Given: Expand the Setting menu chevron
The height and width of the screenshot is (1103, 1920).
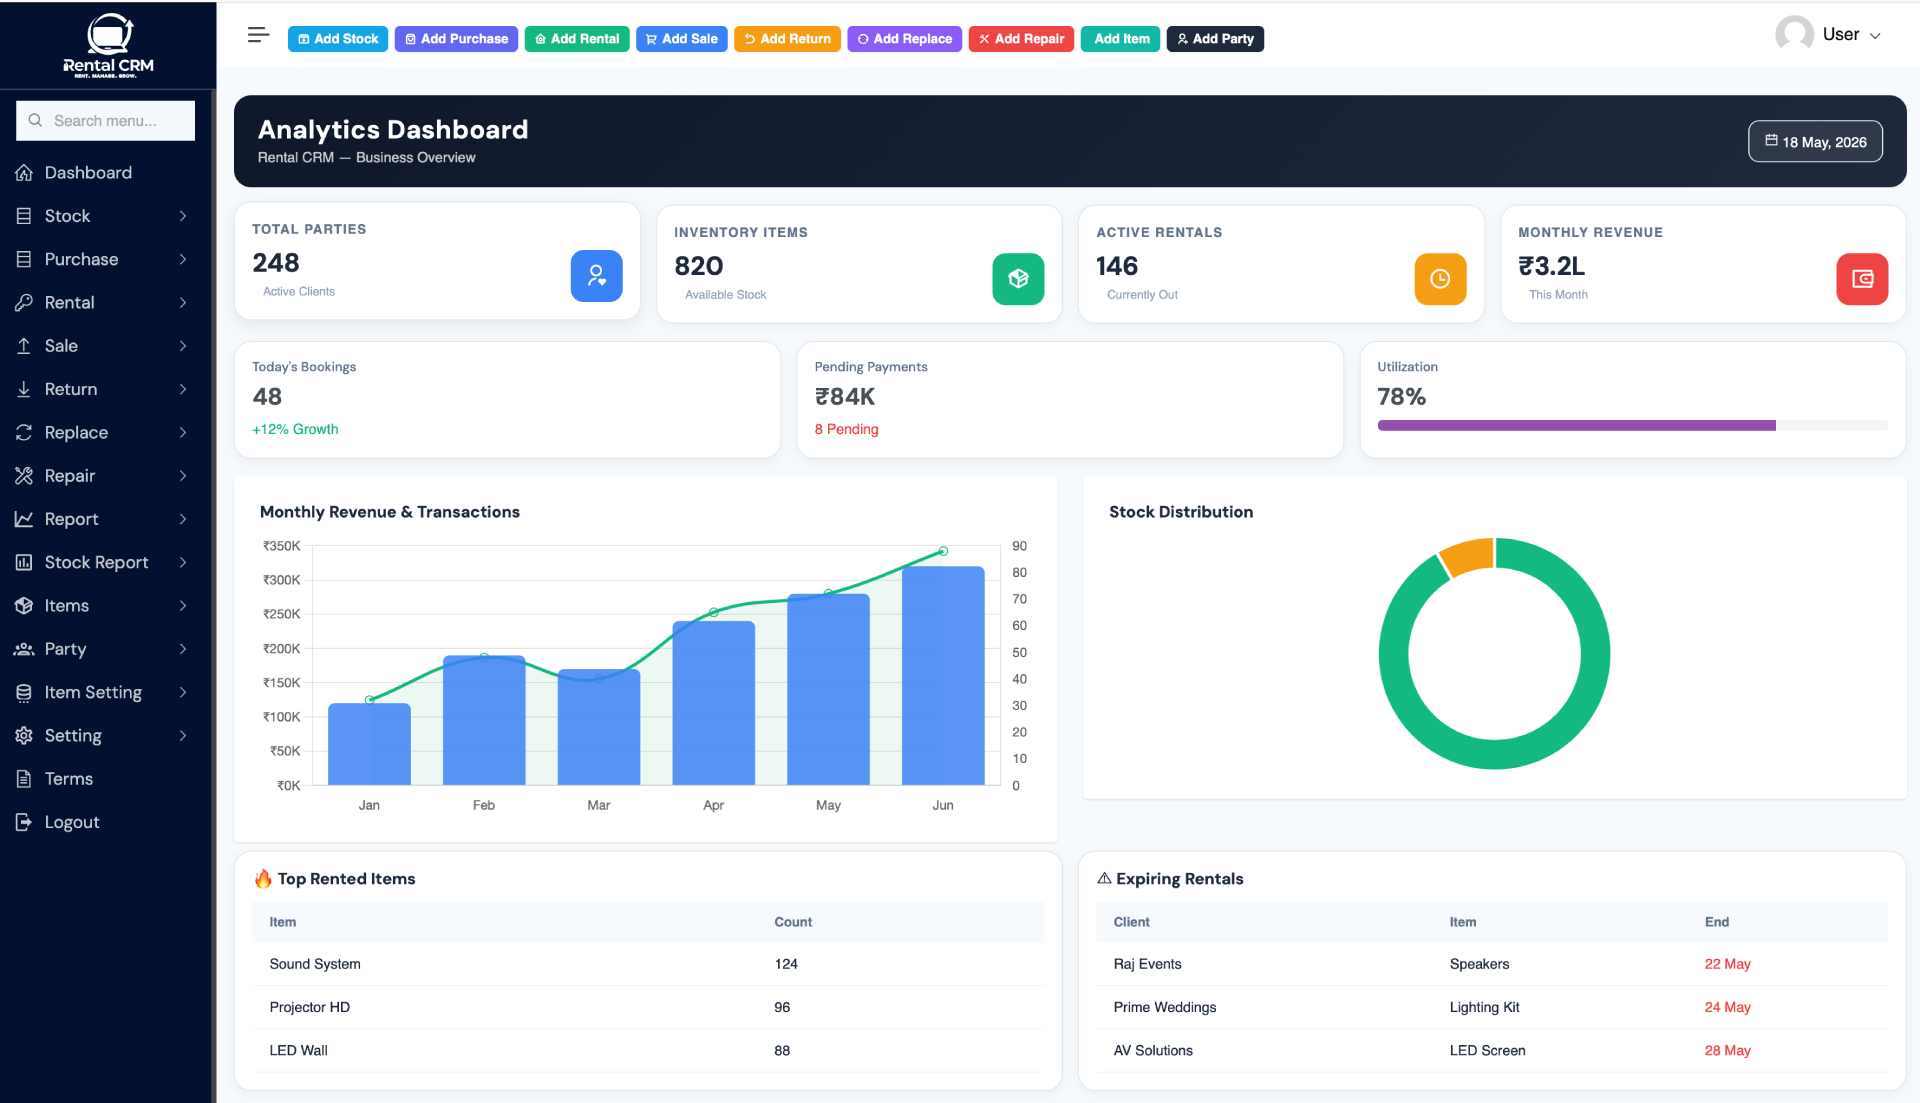Looking at the screenshot, I should pyautogui.click(x=183, y=736).
